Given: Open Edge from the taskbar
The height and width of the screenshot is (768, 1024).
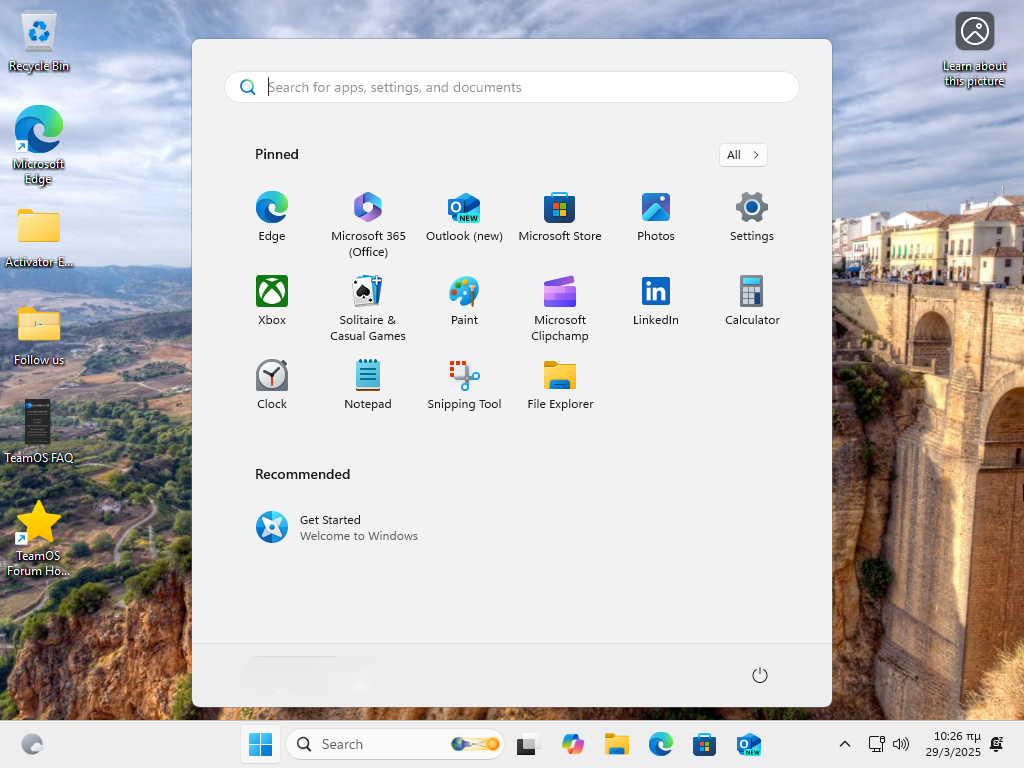Looking at the screenshot, I should point(661,744).
